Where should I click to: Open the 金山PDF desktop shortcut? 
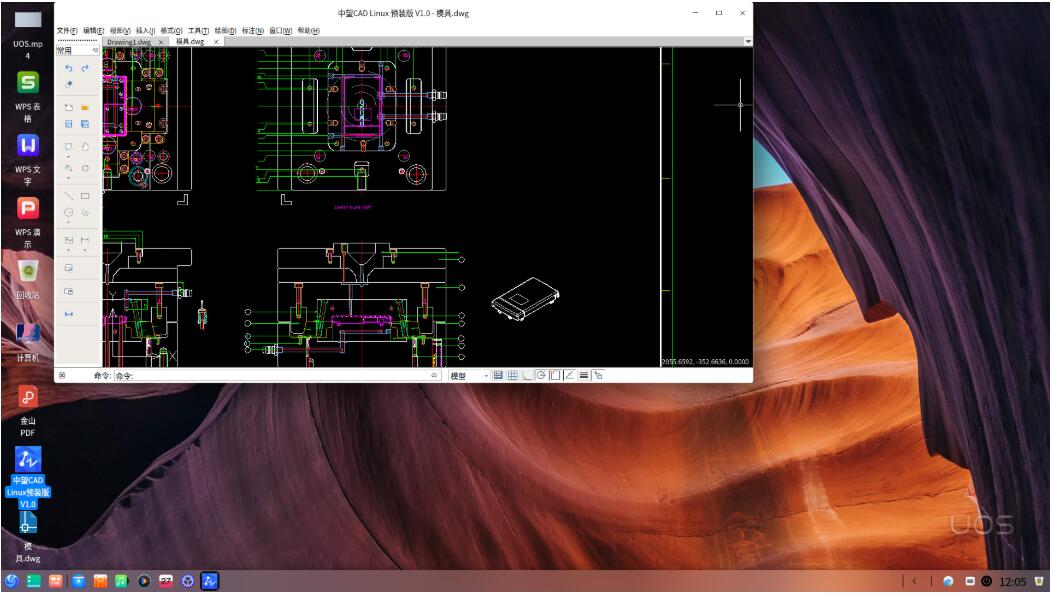(28, 411)
